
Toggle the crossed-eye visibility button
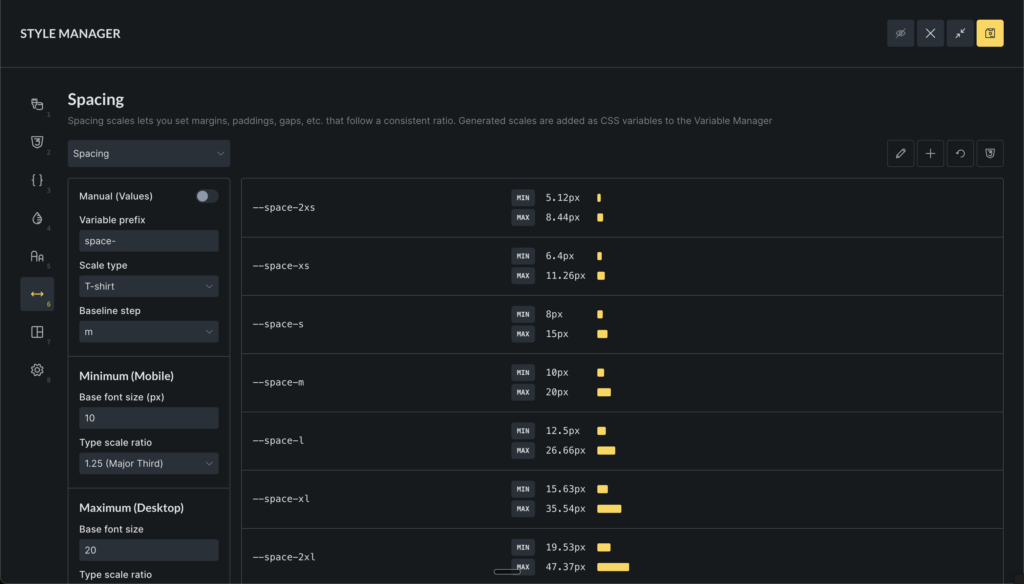click(x=900, y=33)
